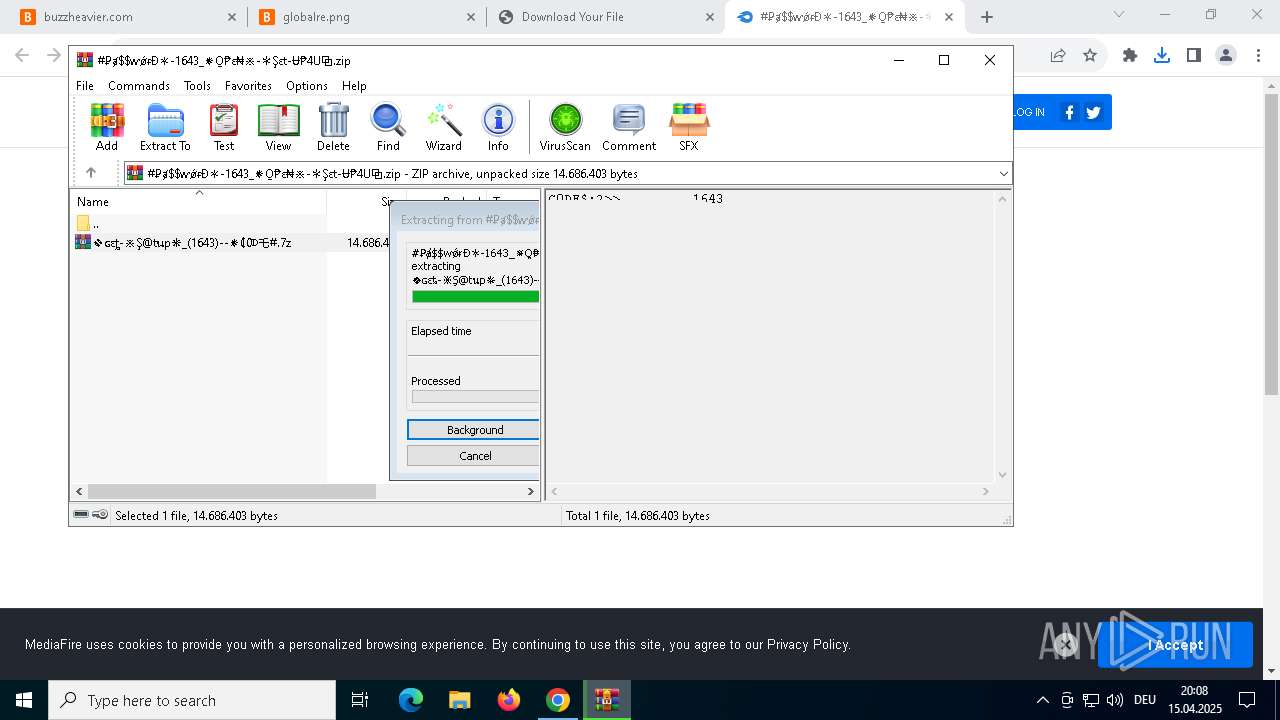Click the View file icon
Image resolution: width=1280 pixels, height=720 pixels.
click(278, 127)
